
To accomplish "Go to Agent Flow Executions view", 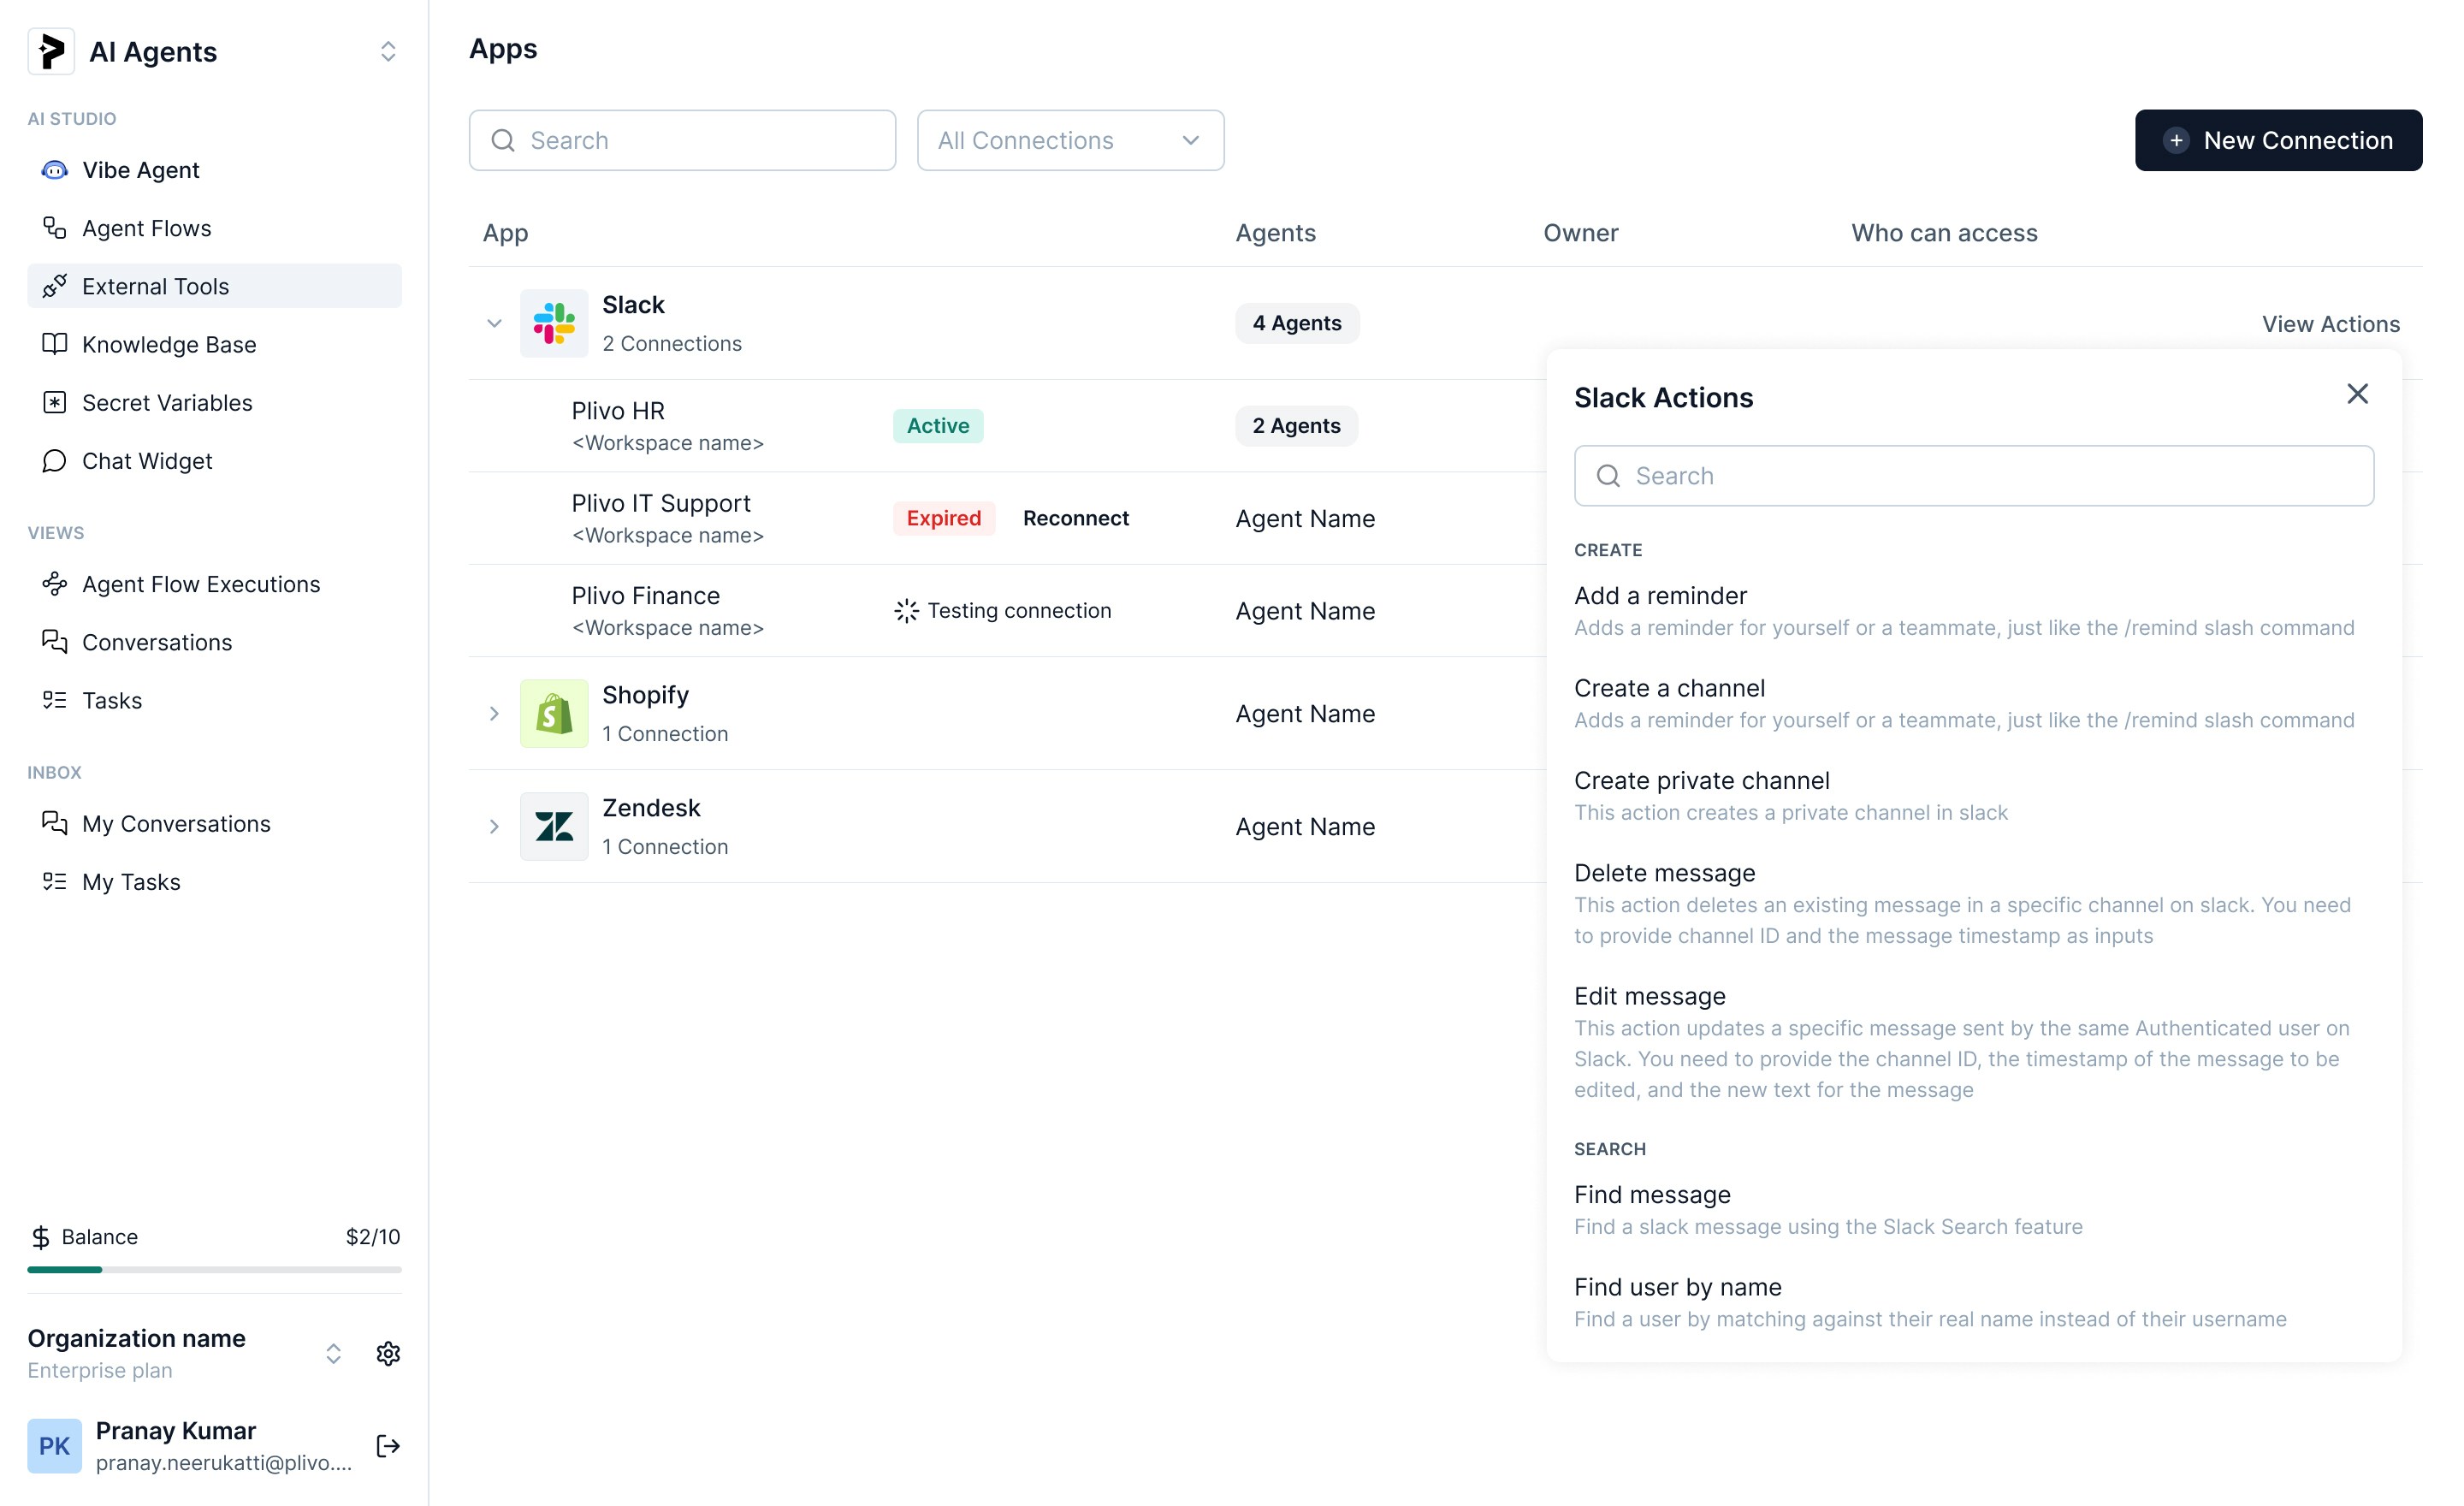I will tap(201, 584).
